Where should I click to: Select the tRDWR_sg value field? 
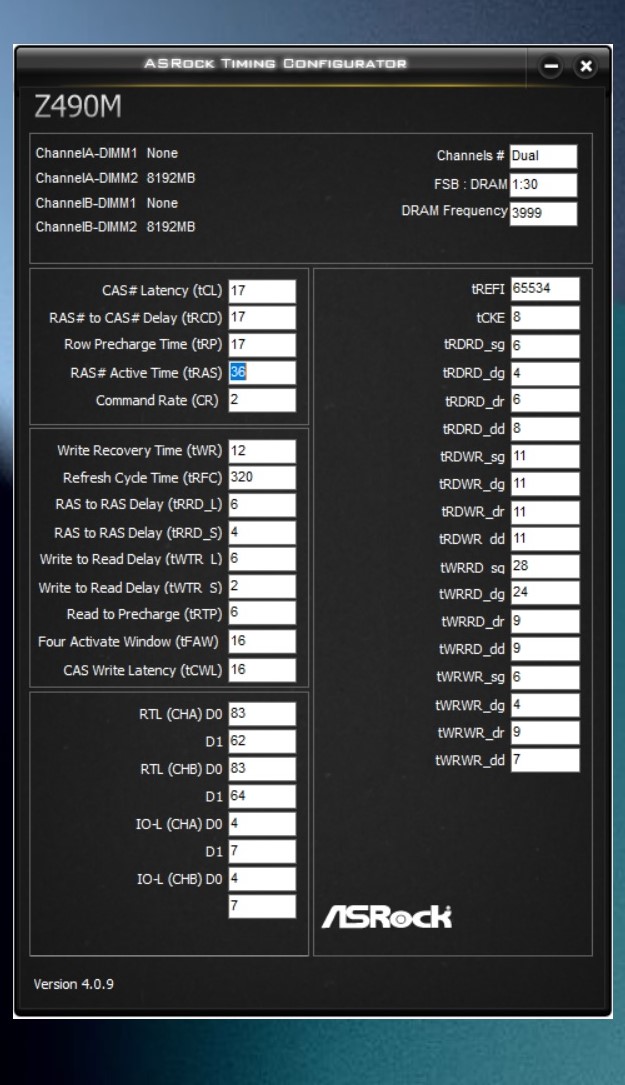click(545, 457)
